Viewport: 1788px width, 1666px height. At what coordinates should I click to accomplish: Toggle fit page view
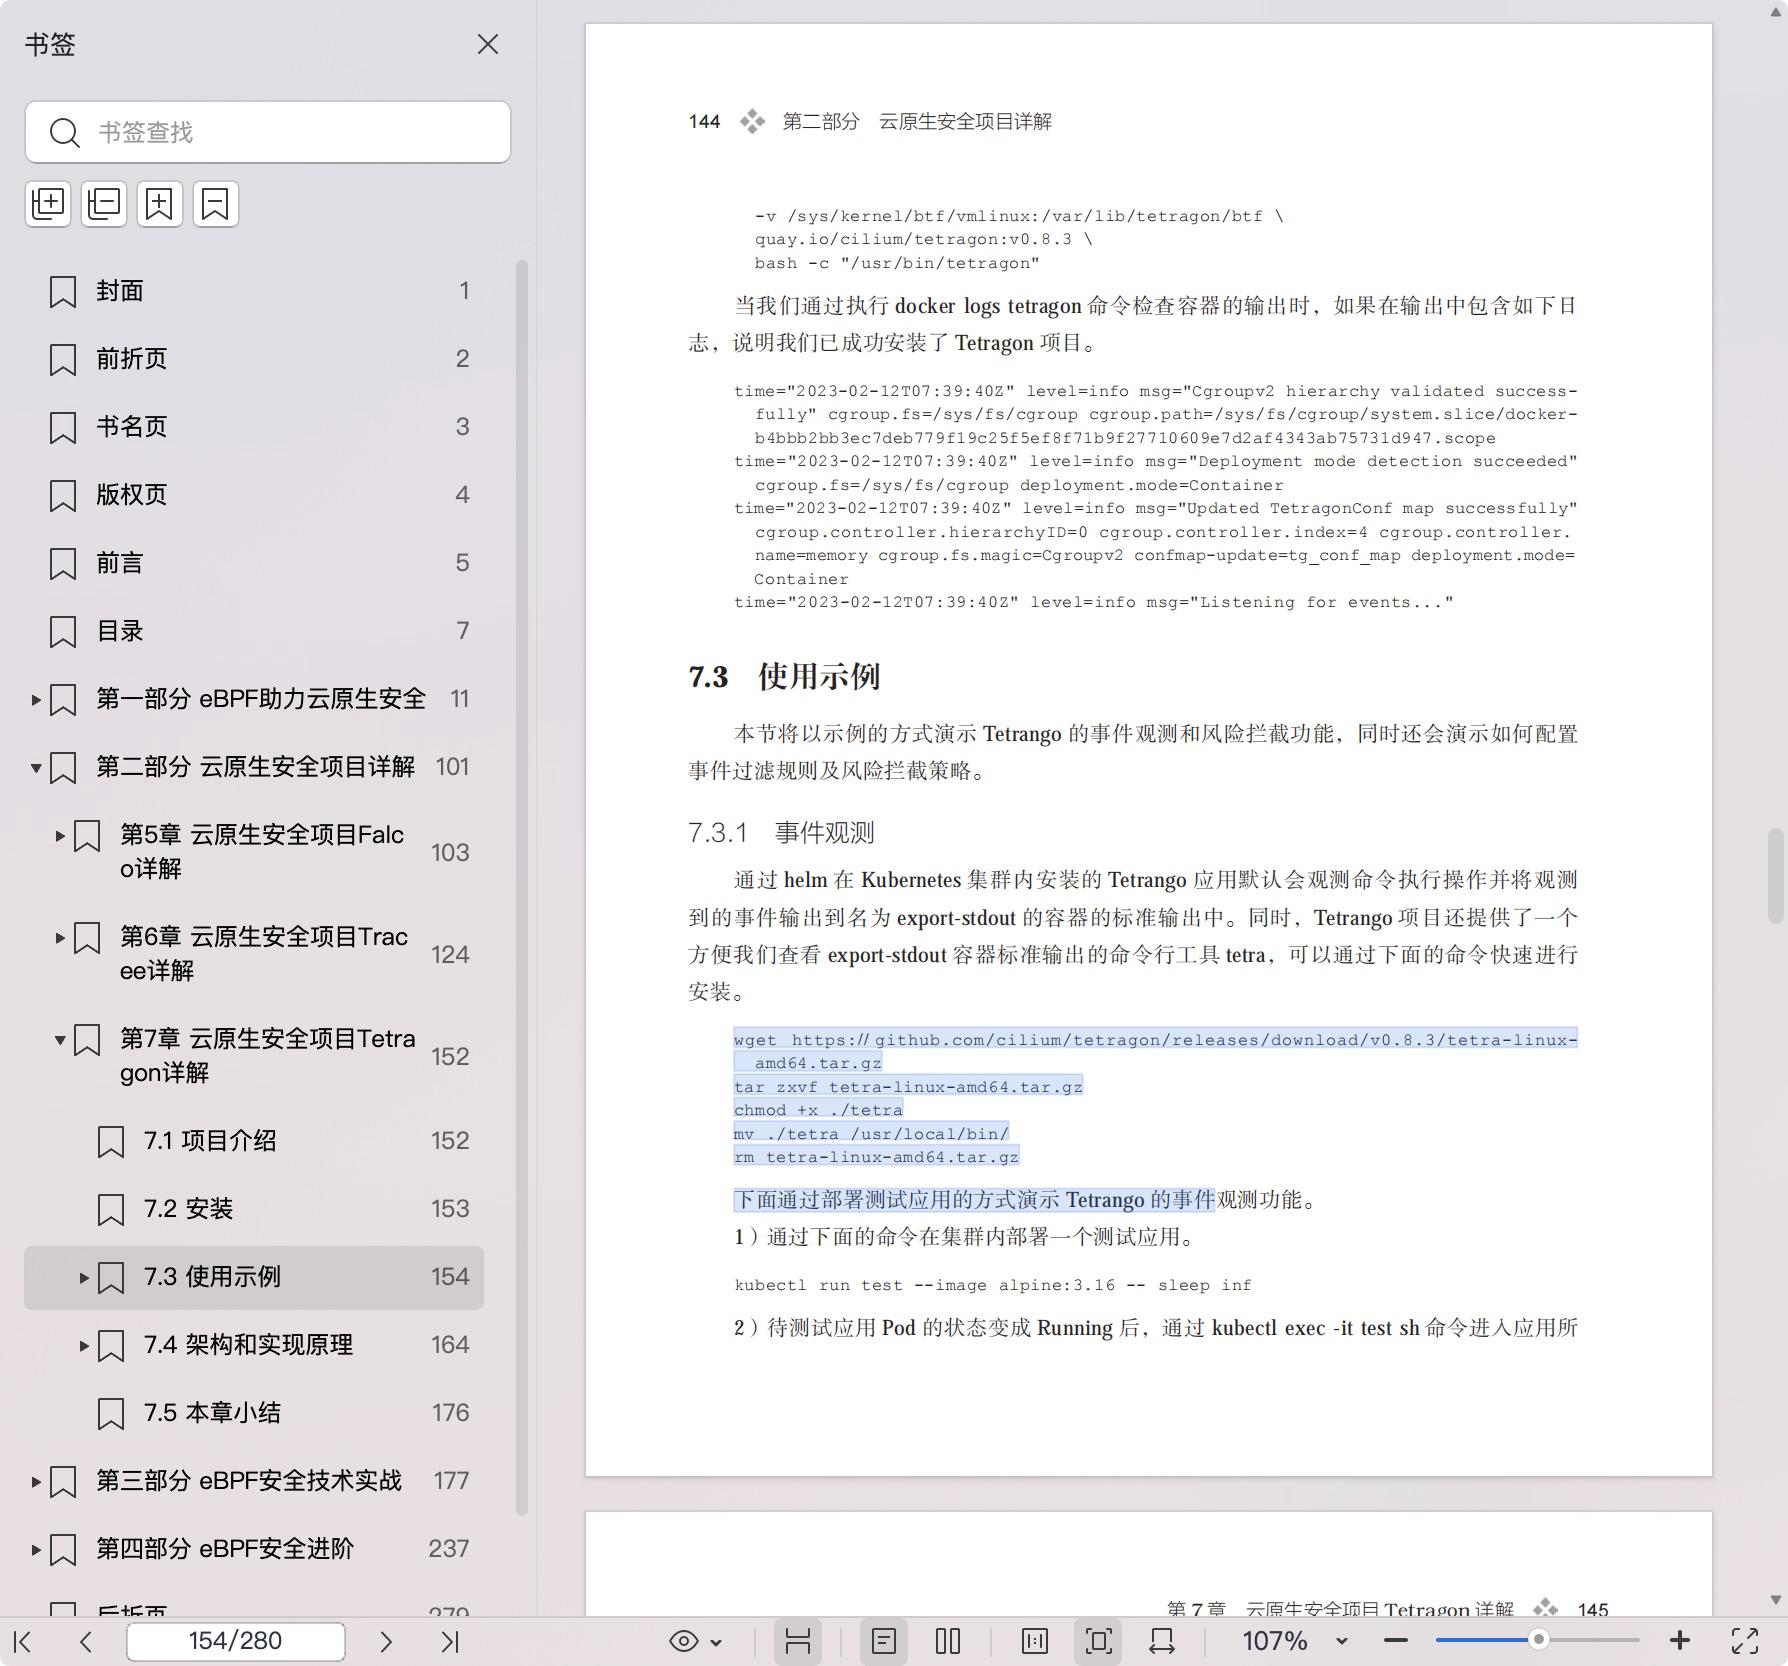tap(1098, 1641)
